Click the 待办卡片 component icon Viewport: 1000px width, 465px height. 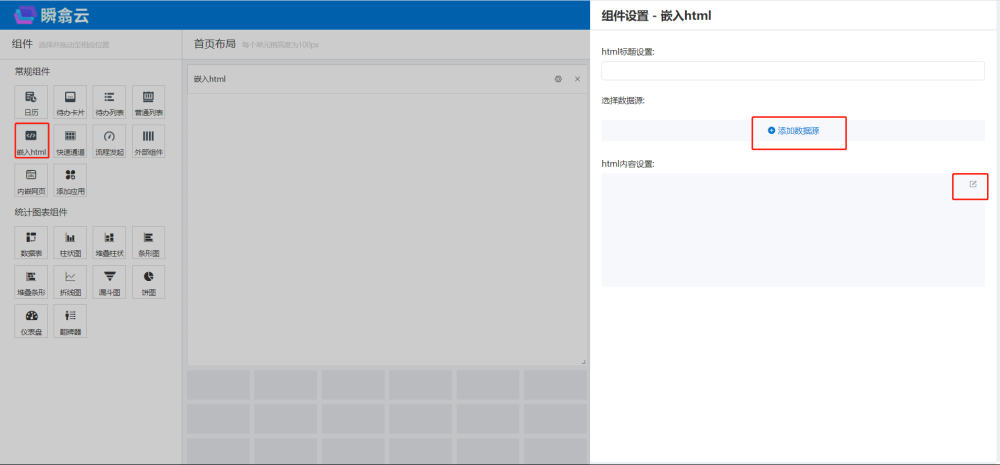coord(70,101)
